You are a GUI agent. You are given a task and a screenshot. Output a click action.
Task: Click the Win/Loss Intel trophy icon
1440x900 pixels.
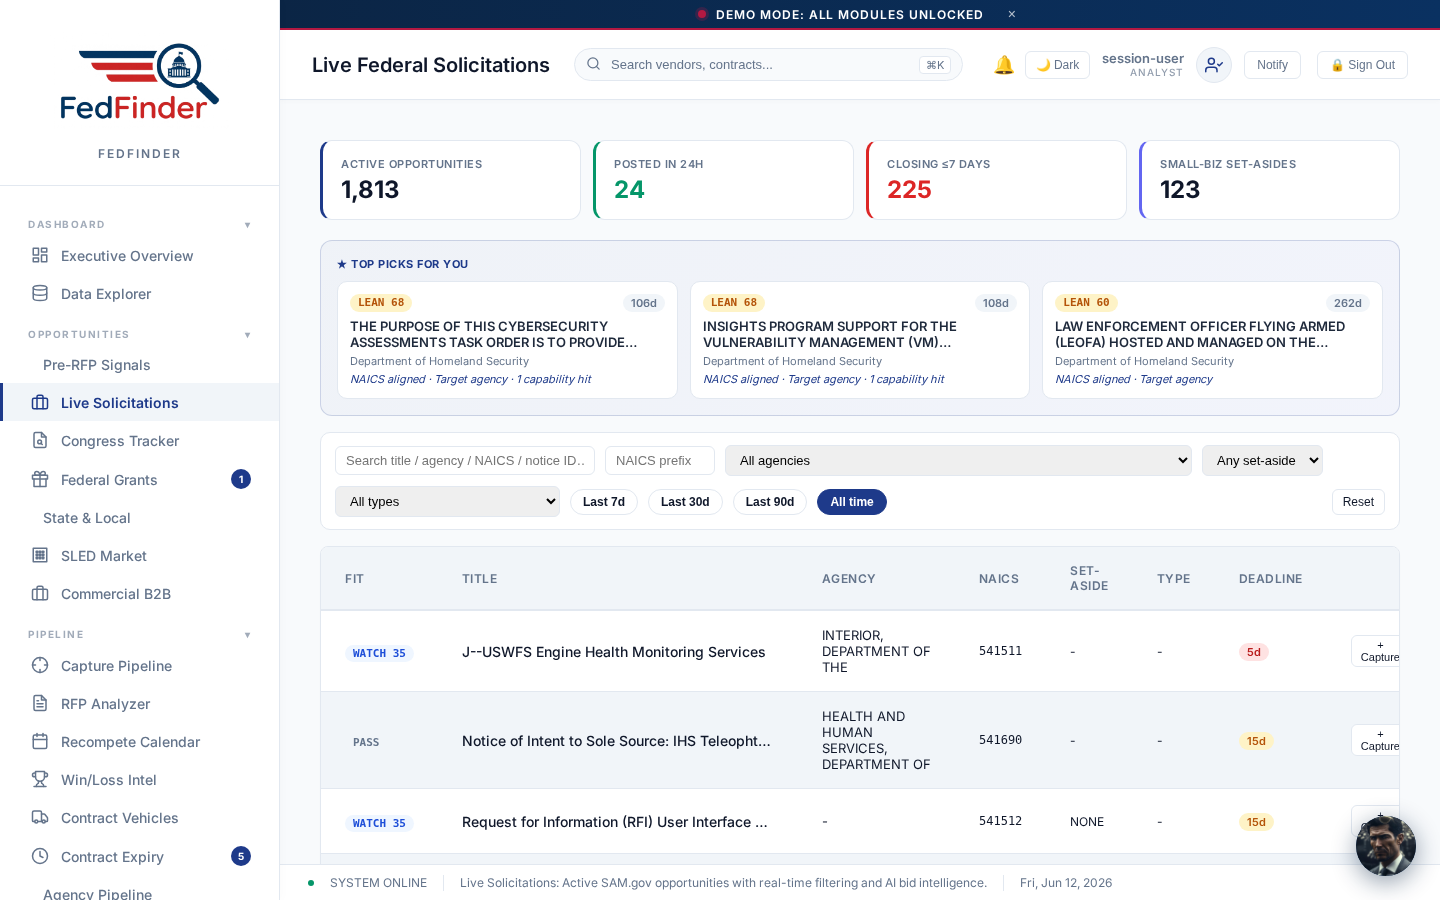40,779
